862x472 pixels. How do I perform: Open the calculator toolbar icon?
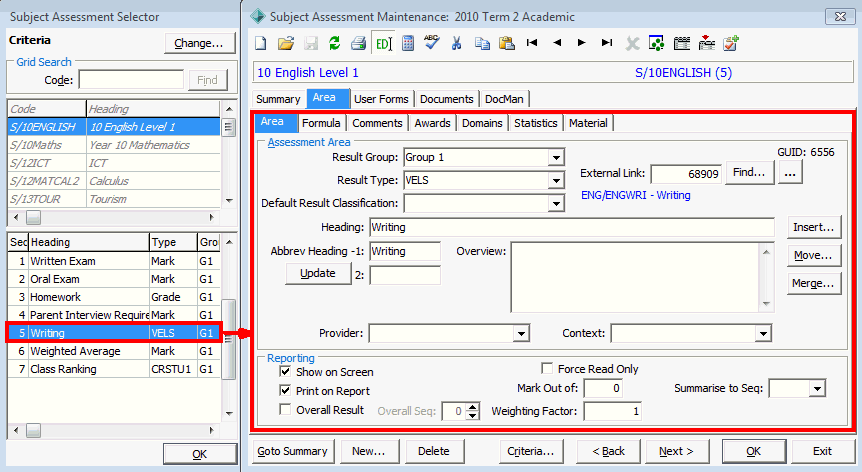click(408, 43)
